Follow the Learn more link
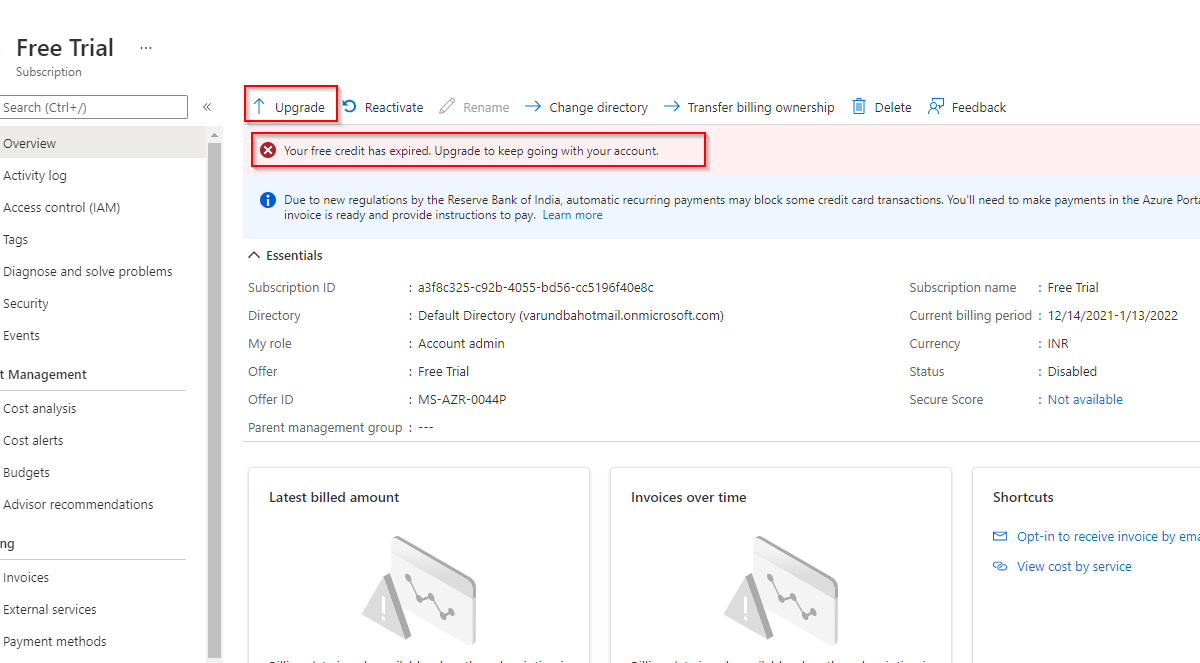The width and height of the screenshot is (1200, 663). click(x=572, y=215)
